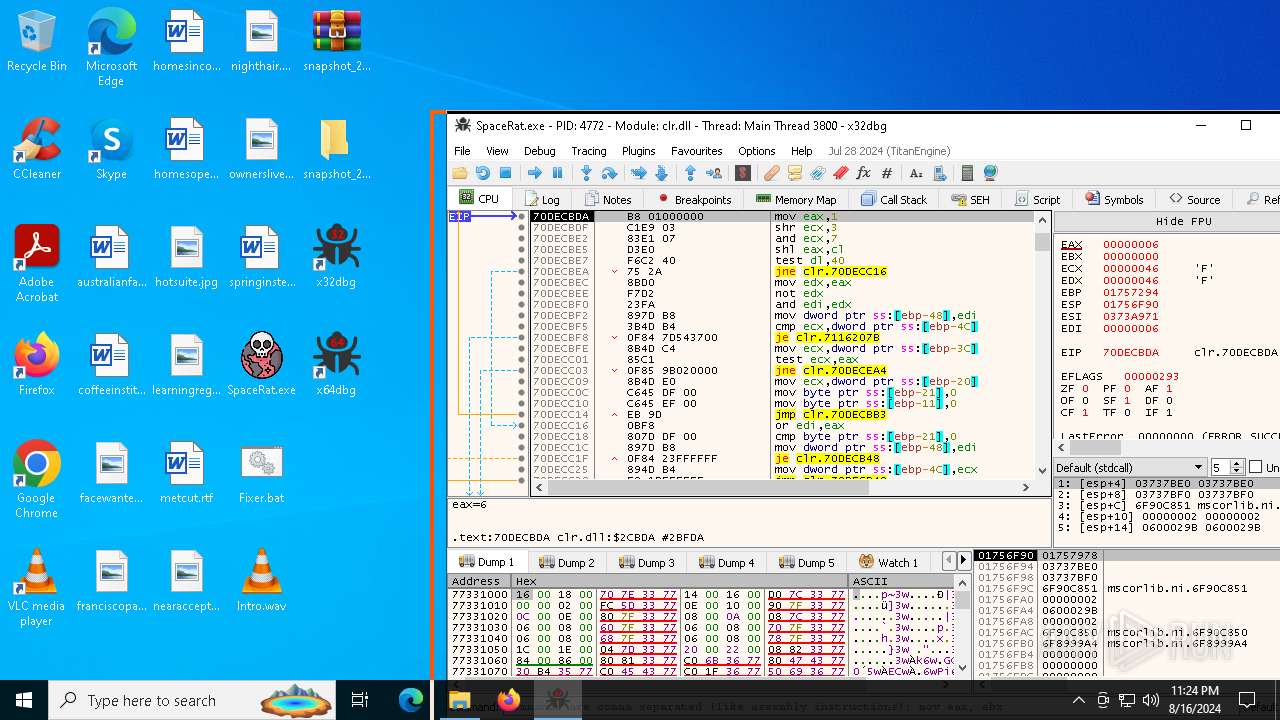Click the Address column header in dump
Screen dimensions: 1280x720
(480, 581)
